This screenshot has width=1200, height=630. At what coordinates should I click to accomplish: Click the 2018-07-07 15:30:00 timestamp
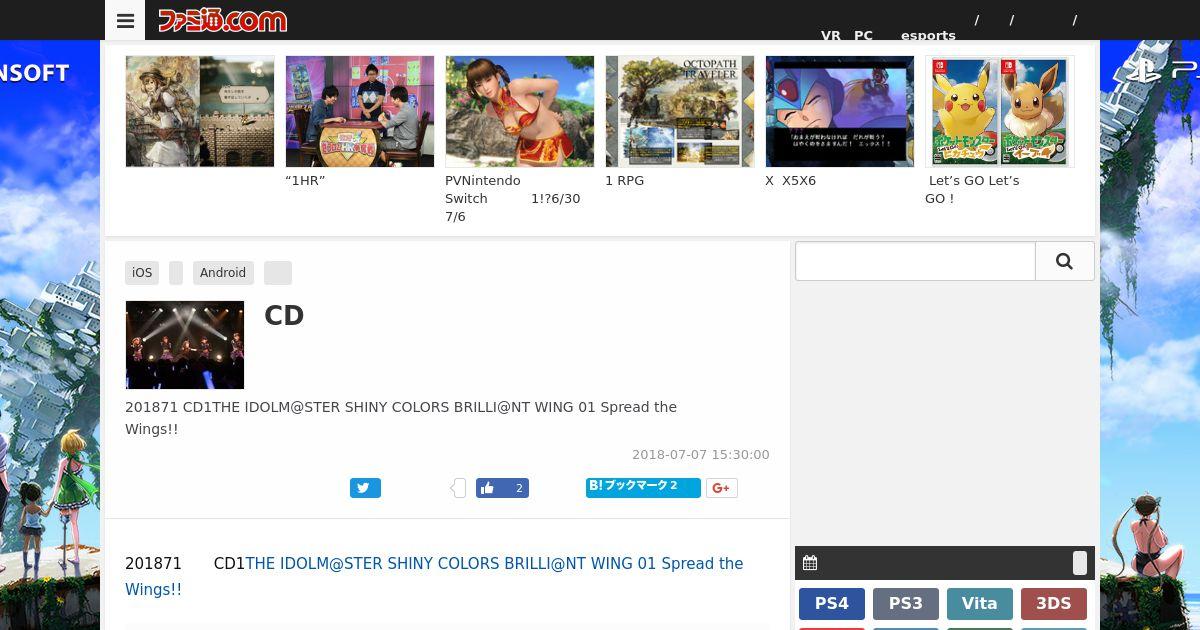[701, 454]
